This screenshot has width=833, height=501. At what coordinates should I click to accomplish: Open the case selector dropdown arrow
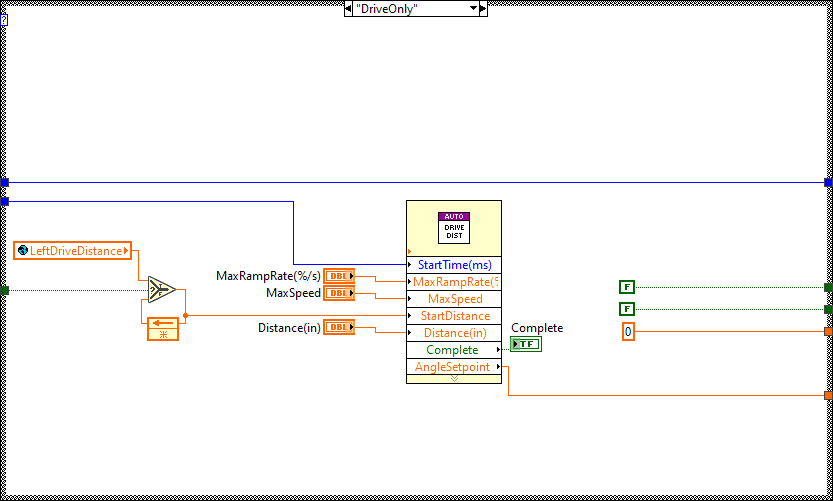(473, 9)
